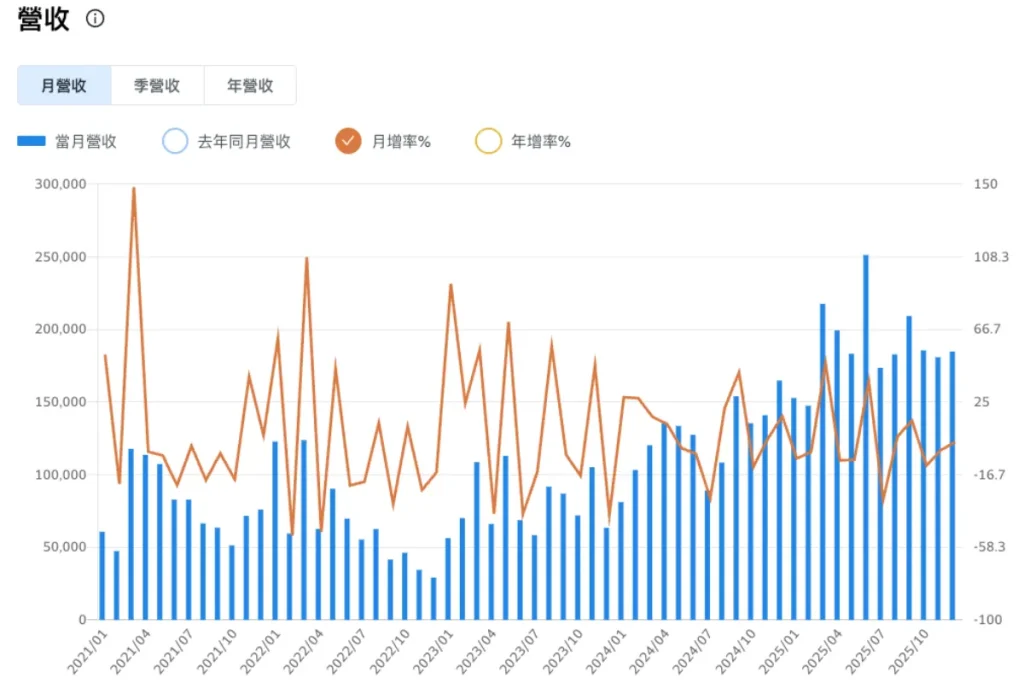This screenshot has width=1024, height=683.
Task: Click the tallest blue bar above 250,000
Action: click(866, 437)
